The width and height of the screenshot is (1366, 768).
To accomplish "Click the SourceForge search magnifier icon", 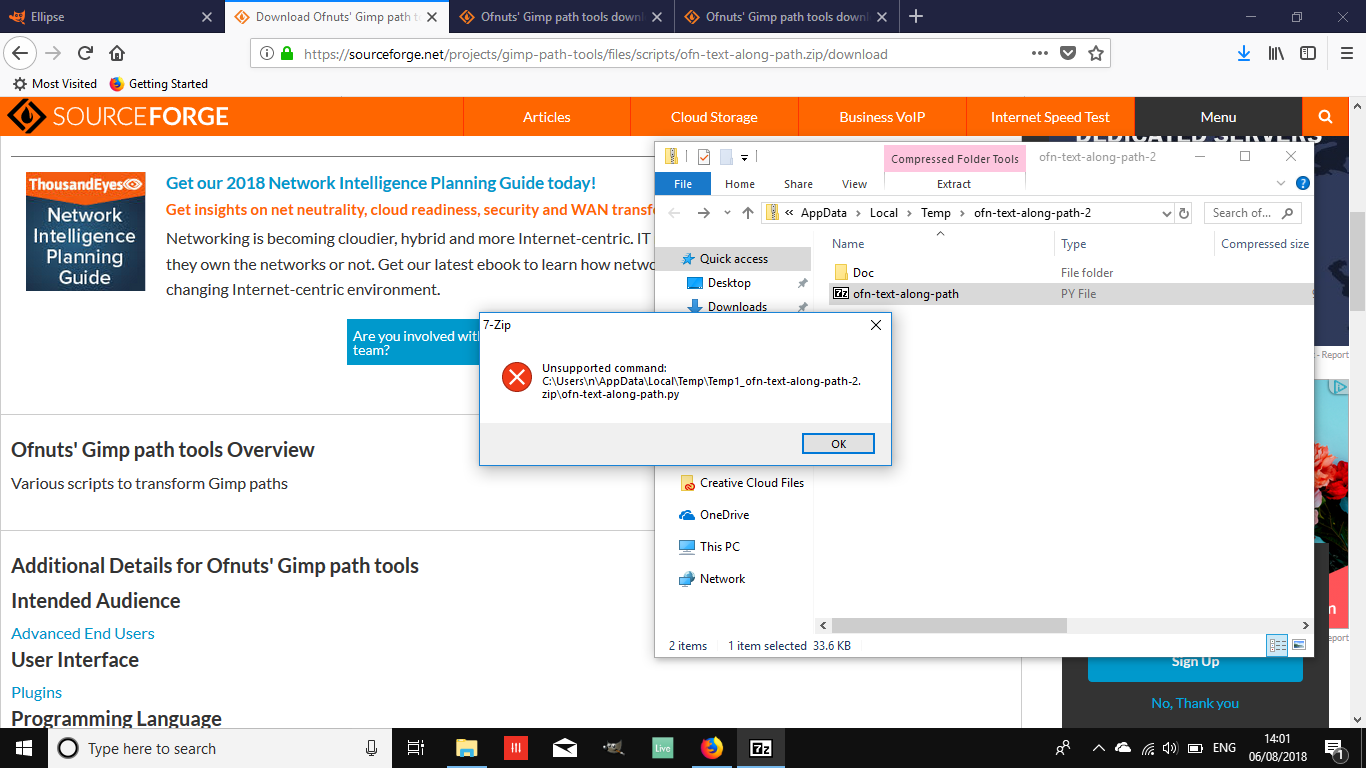I will (1325, 117).
